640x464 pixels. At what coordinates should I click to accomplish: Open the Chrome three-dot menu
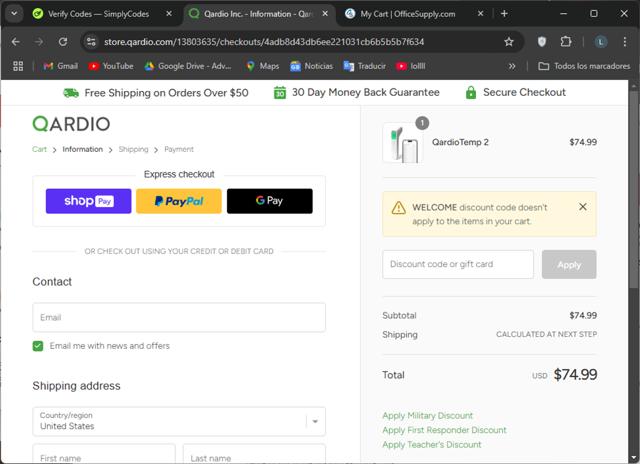pos(624,42)
